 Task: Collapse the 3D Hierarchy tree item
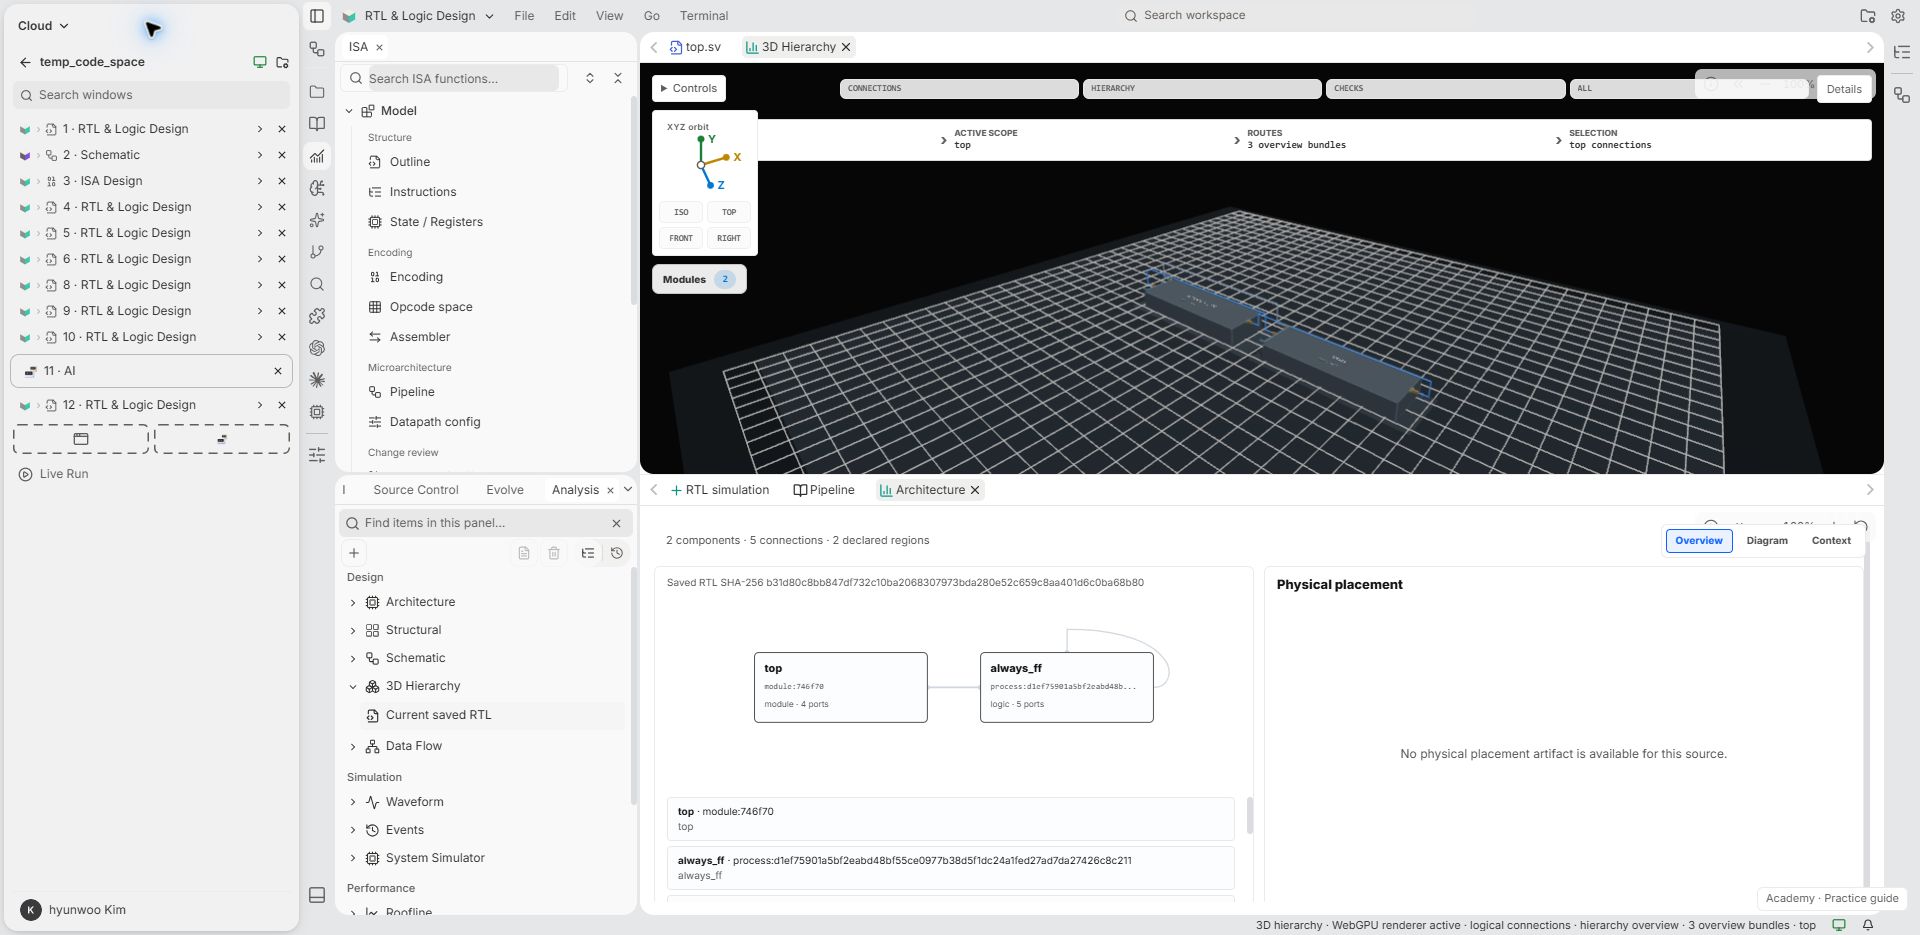(x=353, y=686)
